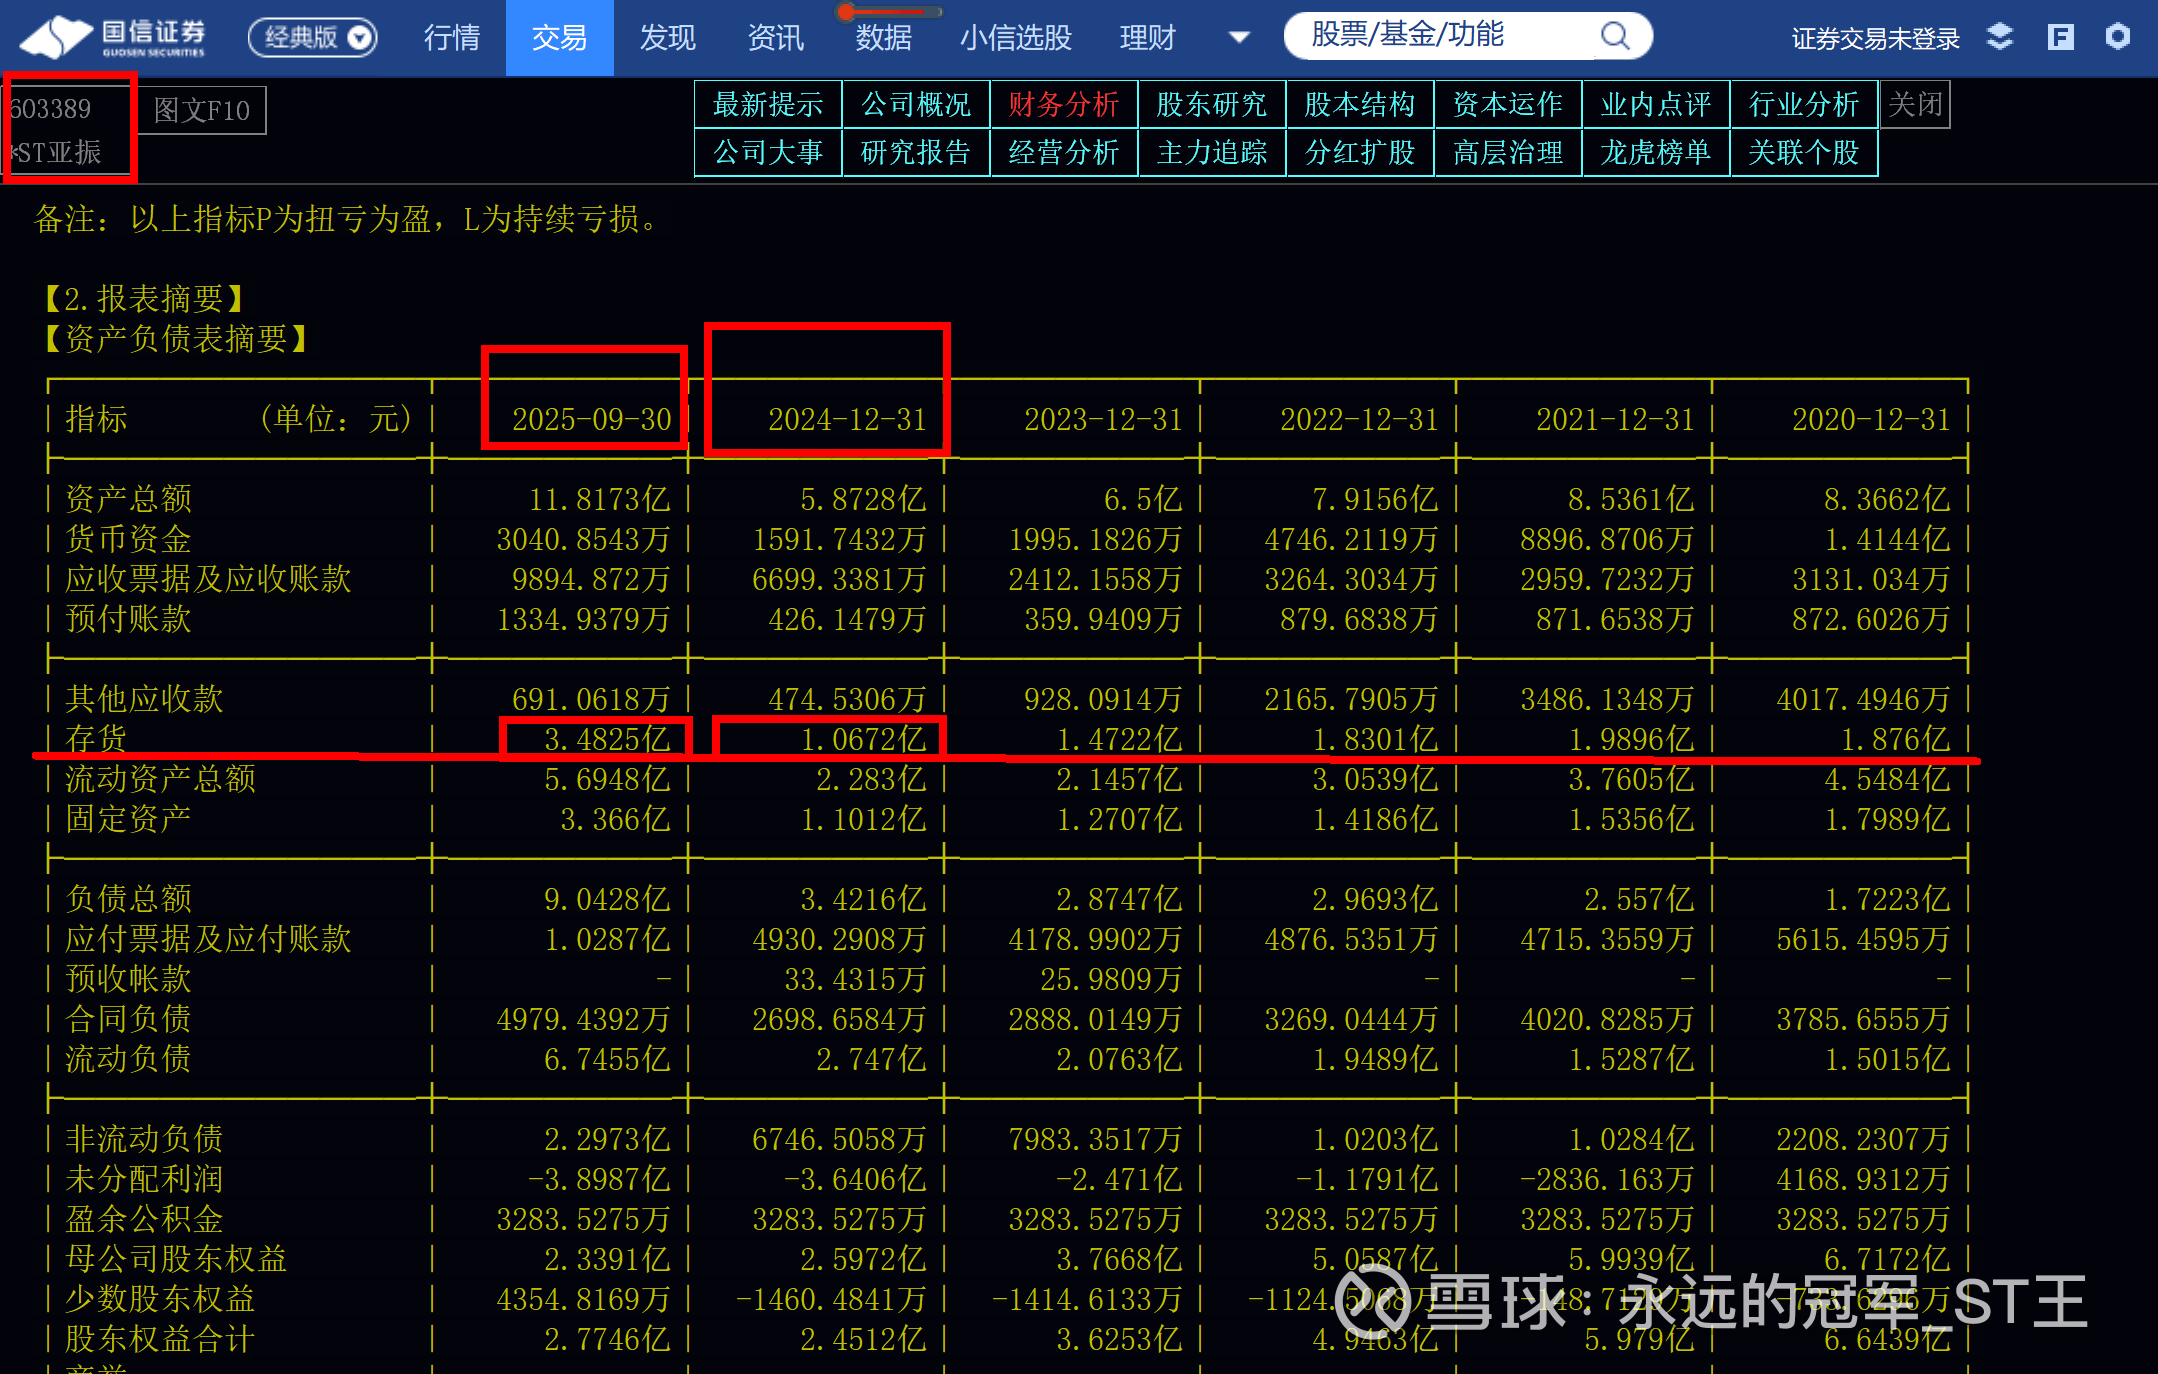
Task: Click the F icon in title bar
Action: pos(2060,37)
